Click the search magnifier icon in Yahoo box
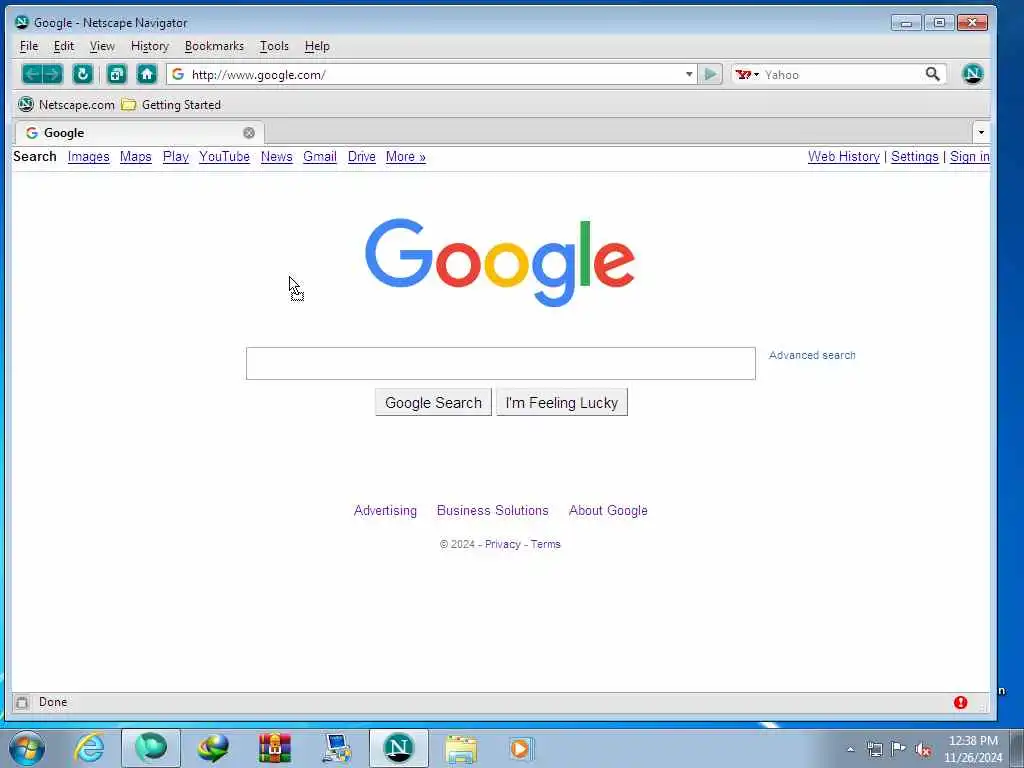Viewport: 1024px width, 768px height. click(x=933, y=74)
